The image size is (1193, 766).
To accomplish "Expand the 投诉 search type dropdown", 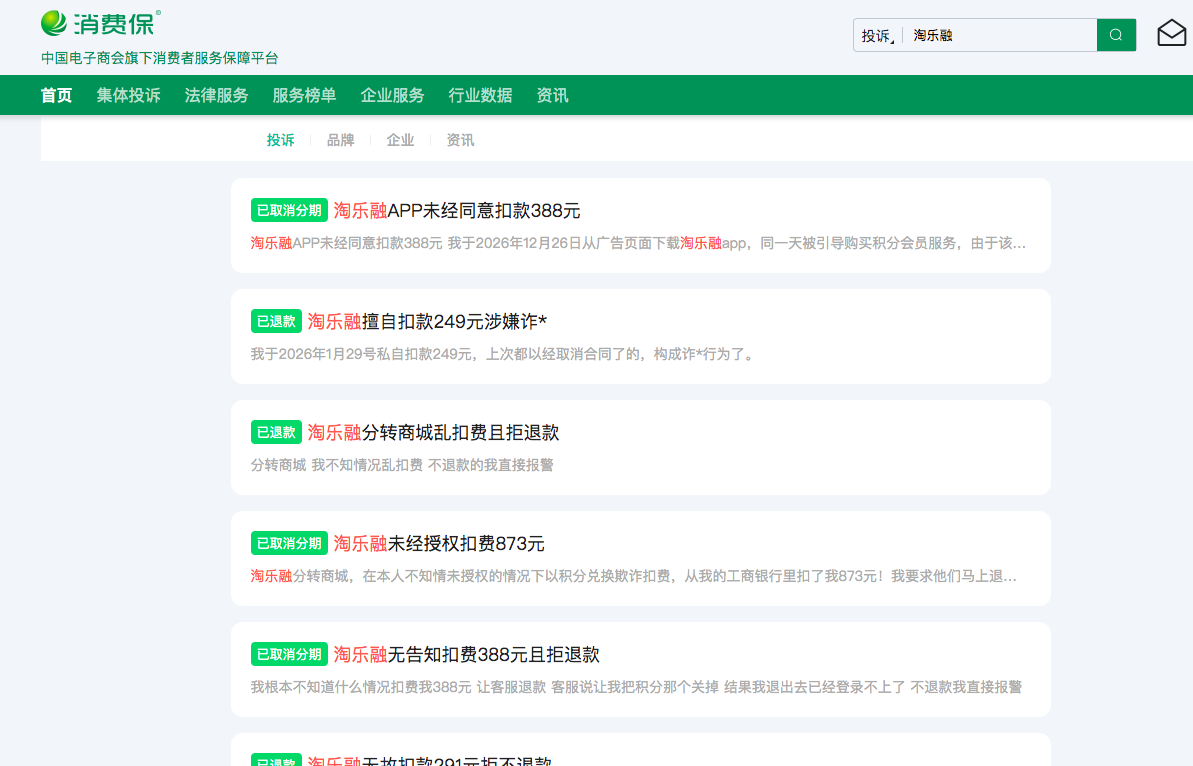I will tap(877, 36).
